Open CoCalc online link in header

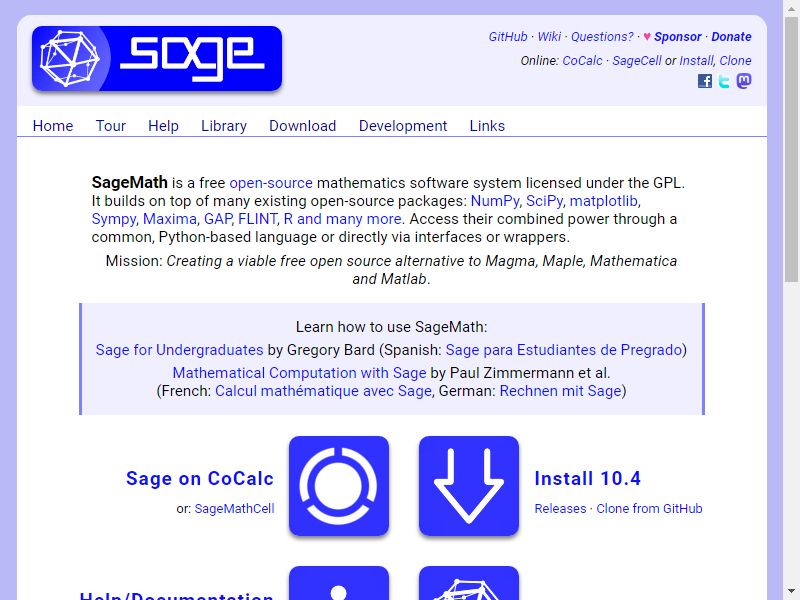582,61
